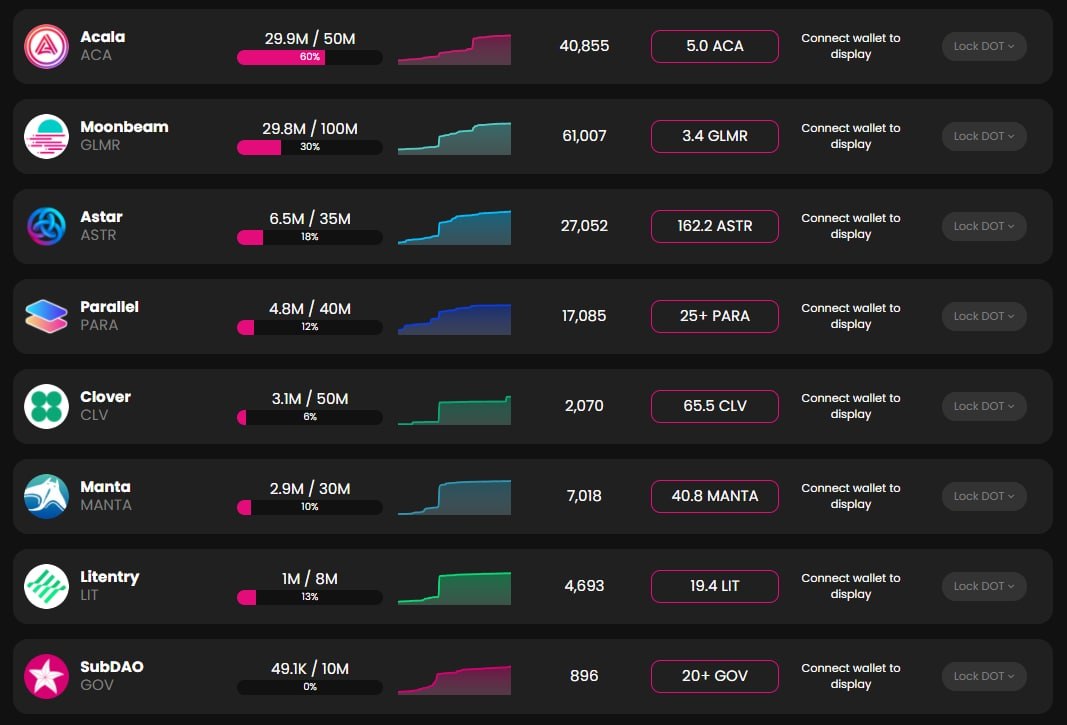Open Acala contribution history chart
Viewport: 1067px width, 725px height.
pyautogui.click(x=455, y=50)
